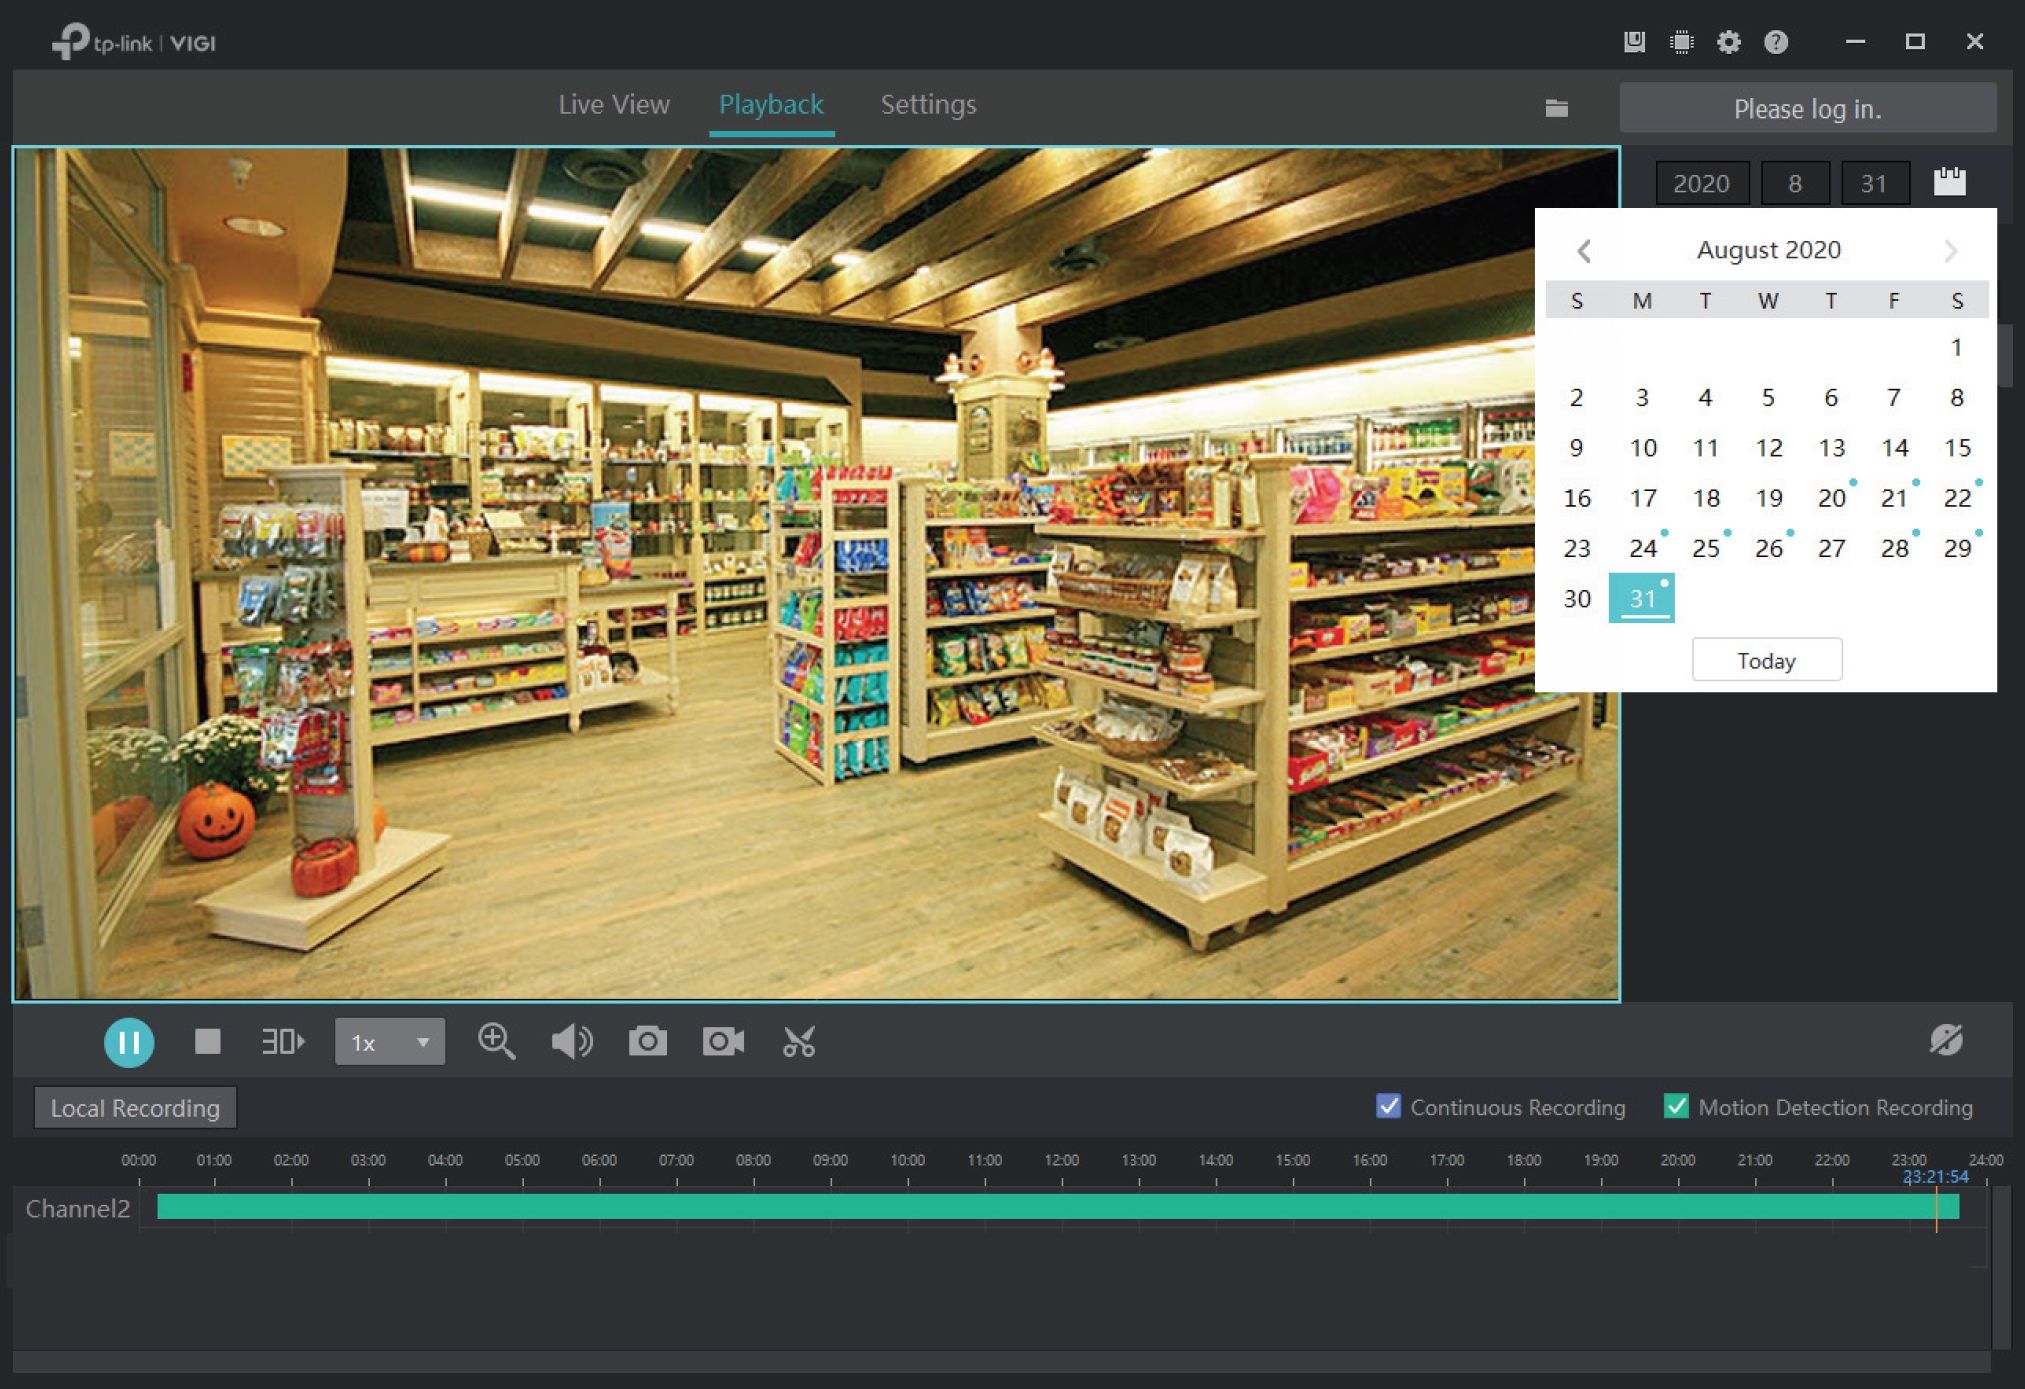Click the frame-by-frame advance icon
This screenshot has height=1389, width=2025.
(x=282, y=1042)
